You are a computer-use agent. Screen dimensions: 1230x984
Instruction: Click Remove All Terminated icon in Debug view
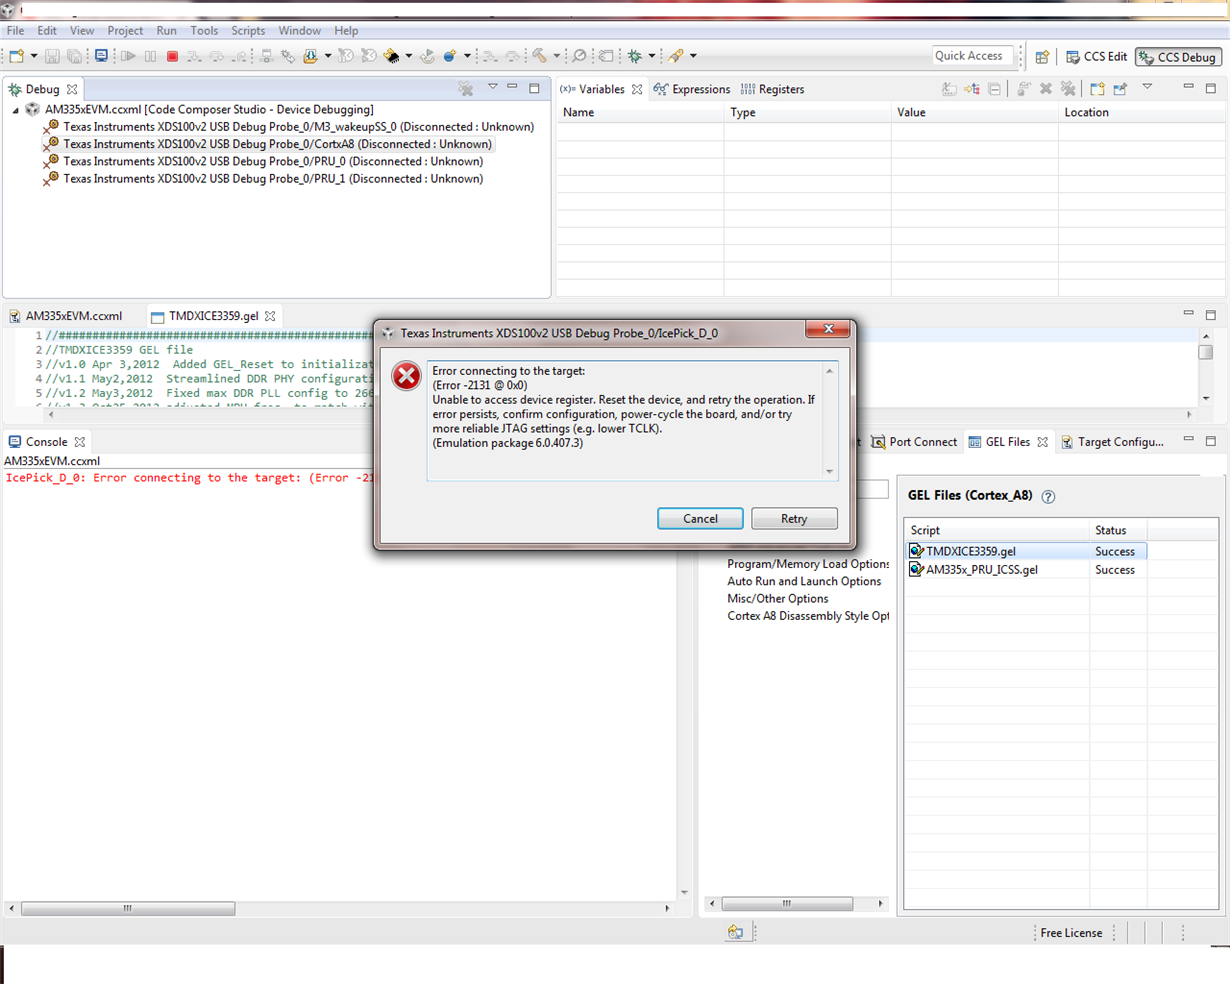[466, 89]
